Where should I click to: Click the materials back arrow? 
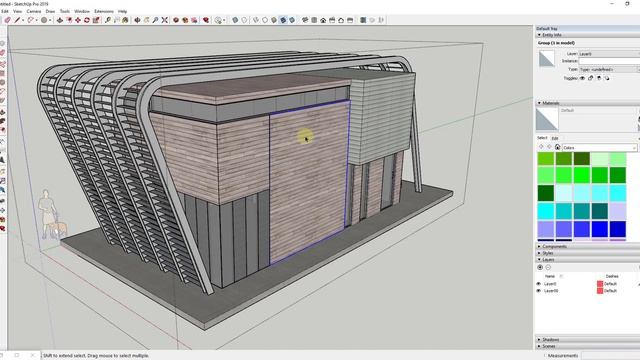pos(541,147)
